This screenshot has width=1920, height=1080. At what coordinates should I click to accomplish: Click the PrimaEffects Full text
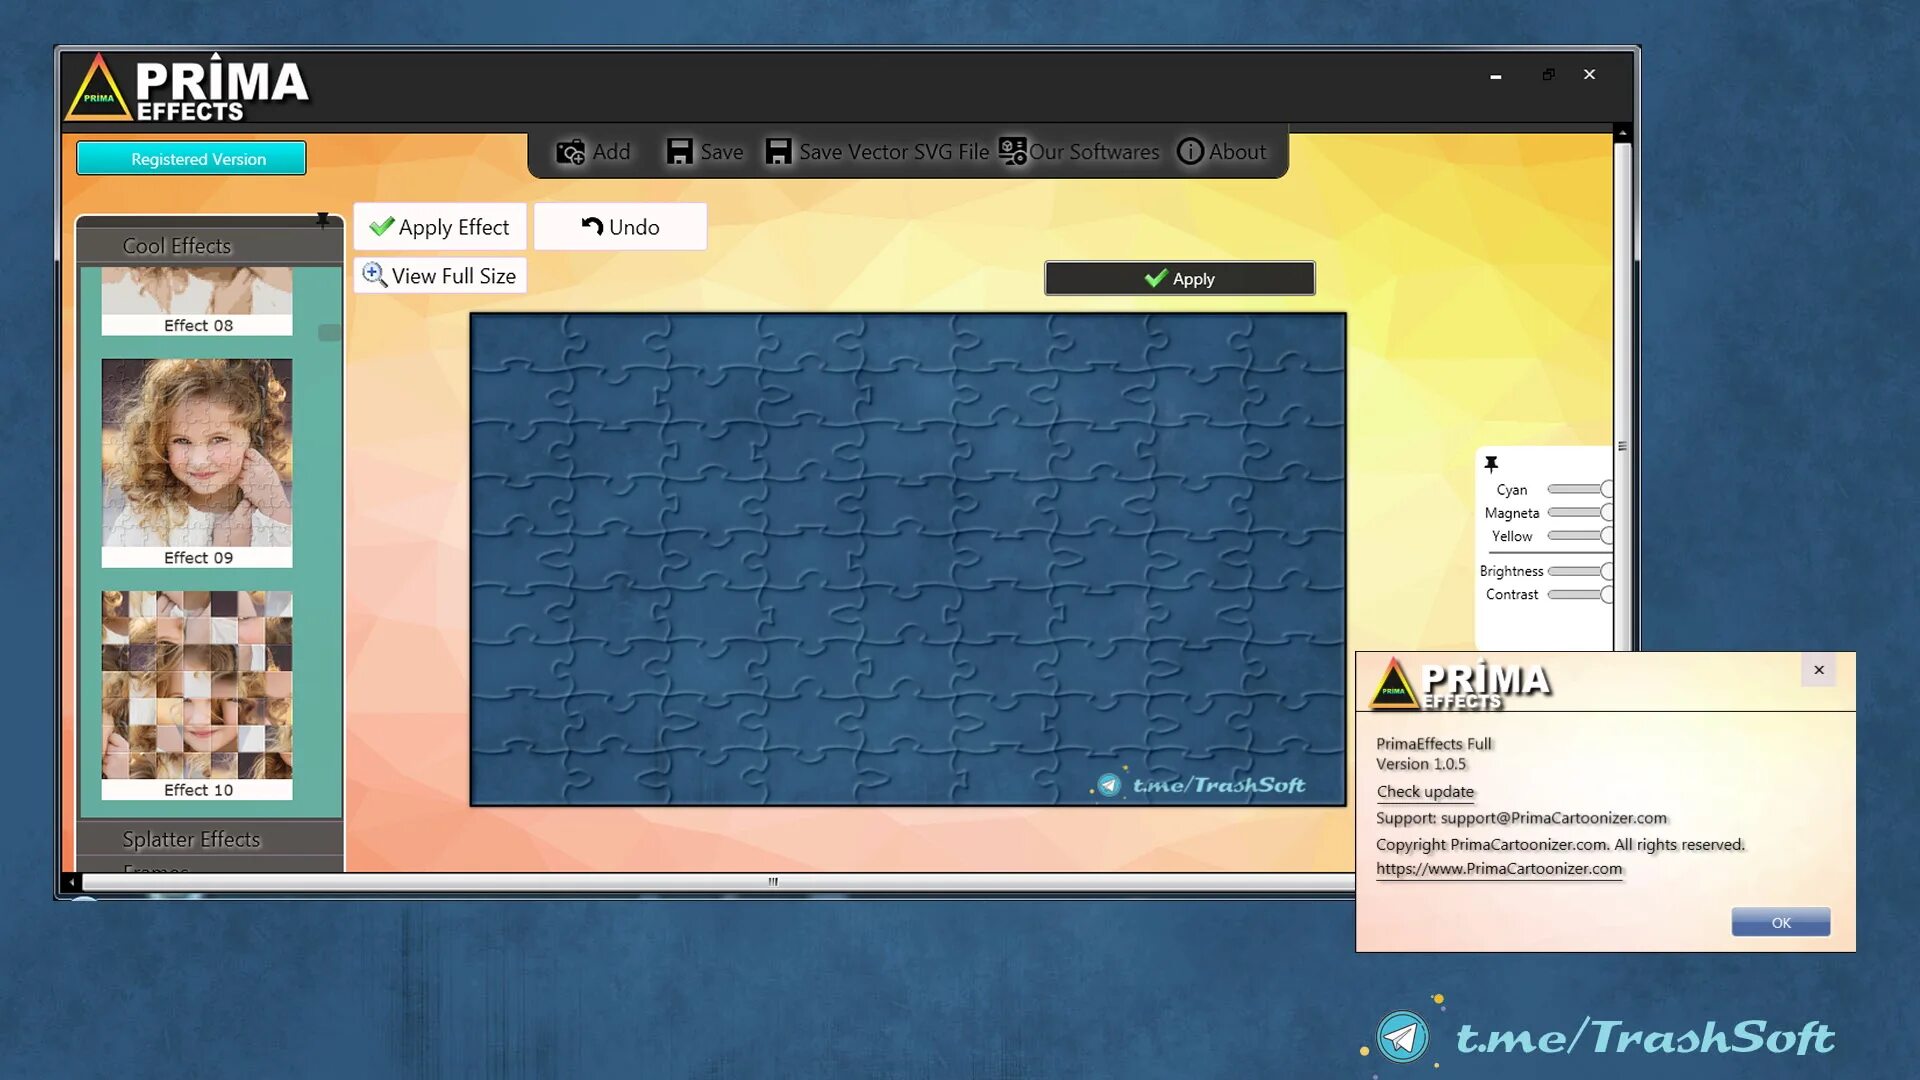(x=1434, y=744)
